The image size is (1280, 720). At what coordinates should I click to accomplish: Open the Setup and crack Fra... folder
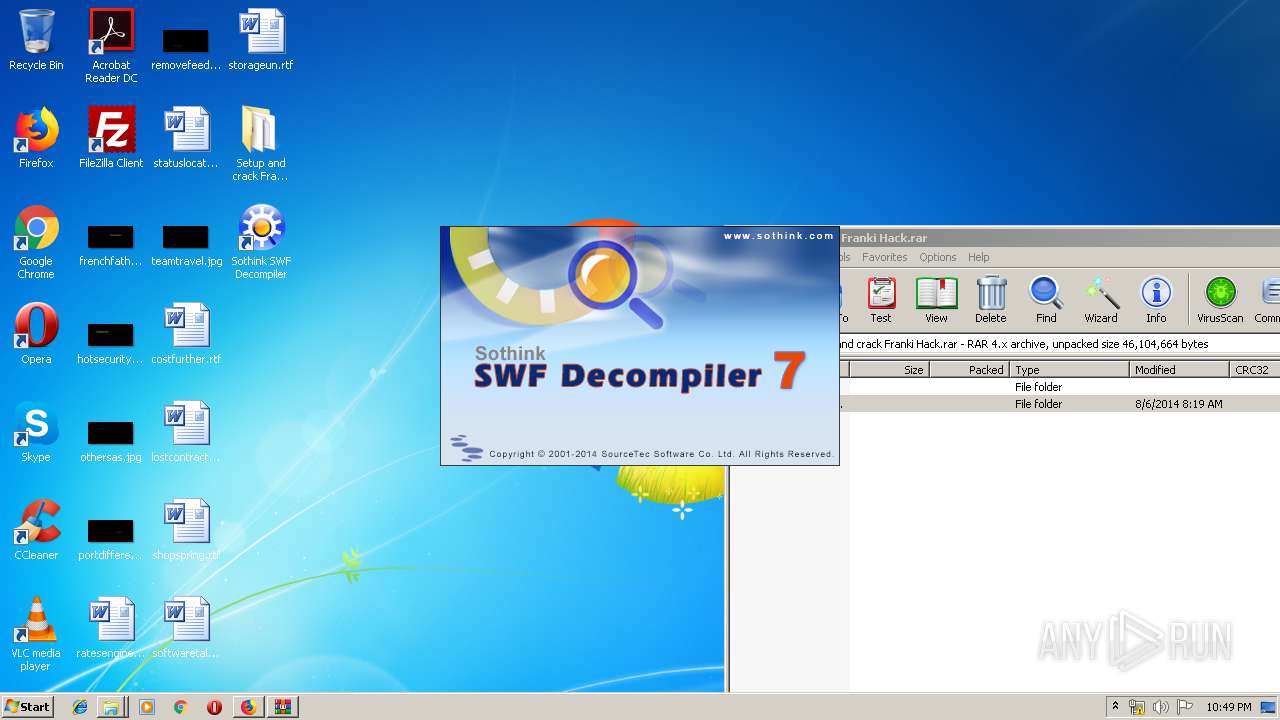(260, 144)
